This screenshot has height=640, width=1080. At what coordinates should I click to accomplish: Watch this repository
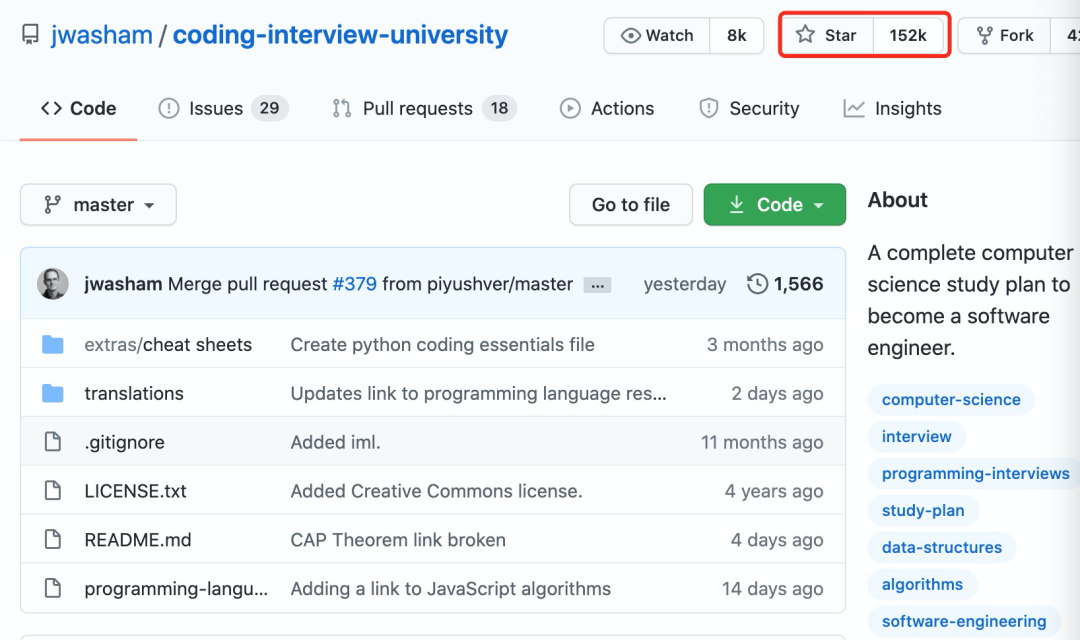pos(657,36)
